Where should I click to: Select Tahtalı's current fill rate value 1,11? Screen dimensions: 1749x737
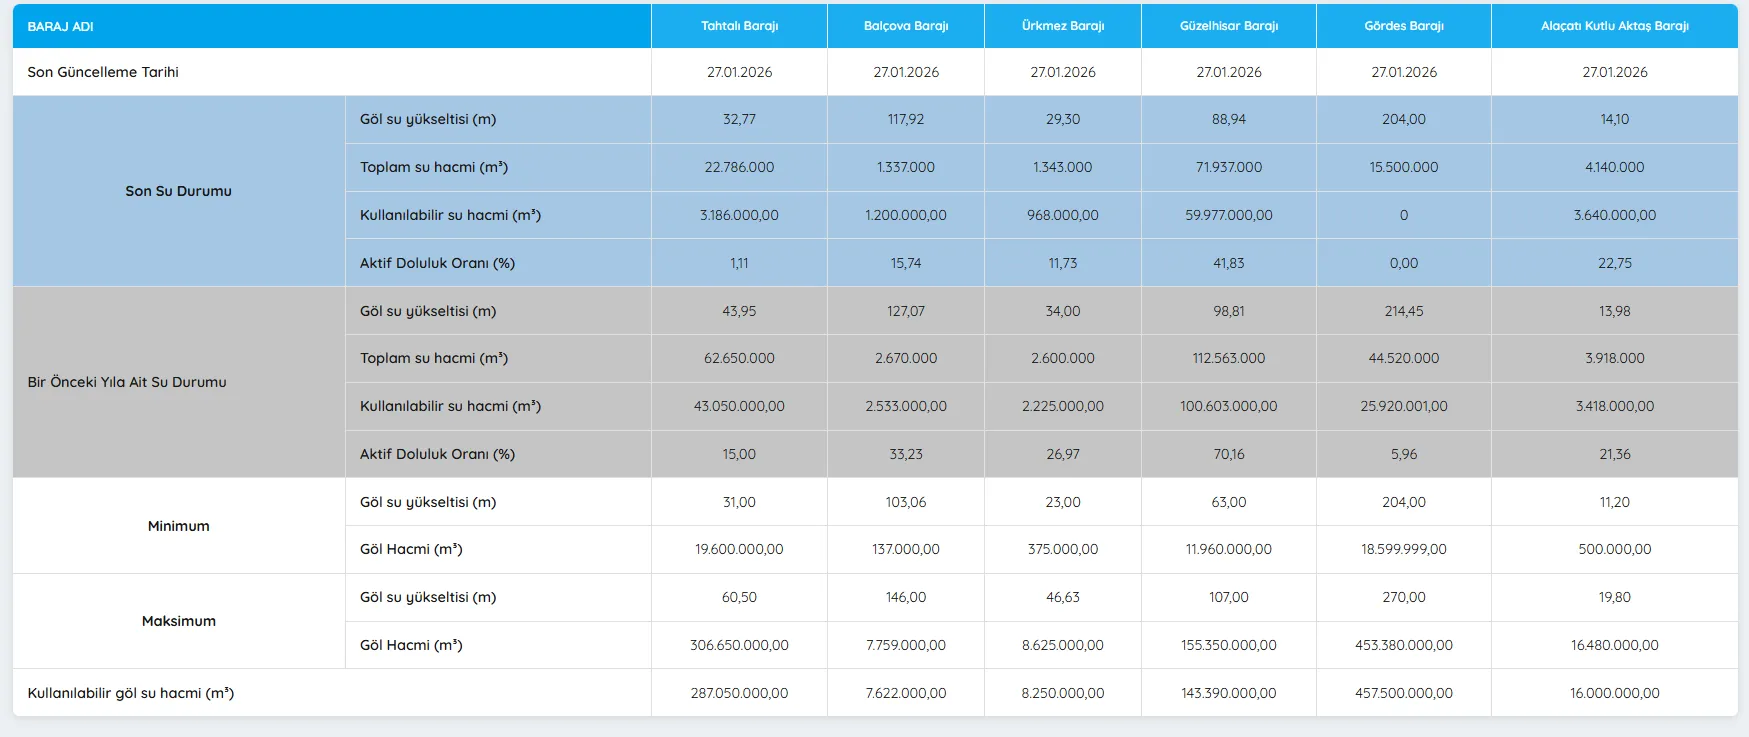pos(739,263)
